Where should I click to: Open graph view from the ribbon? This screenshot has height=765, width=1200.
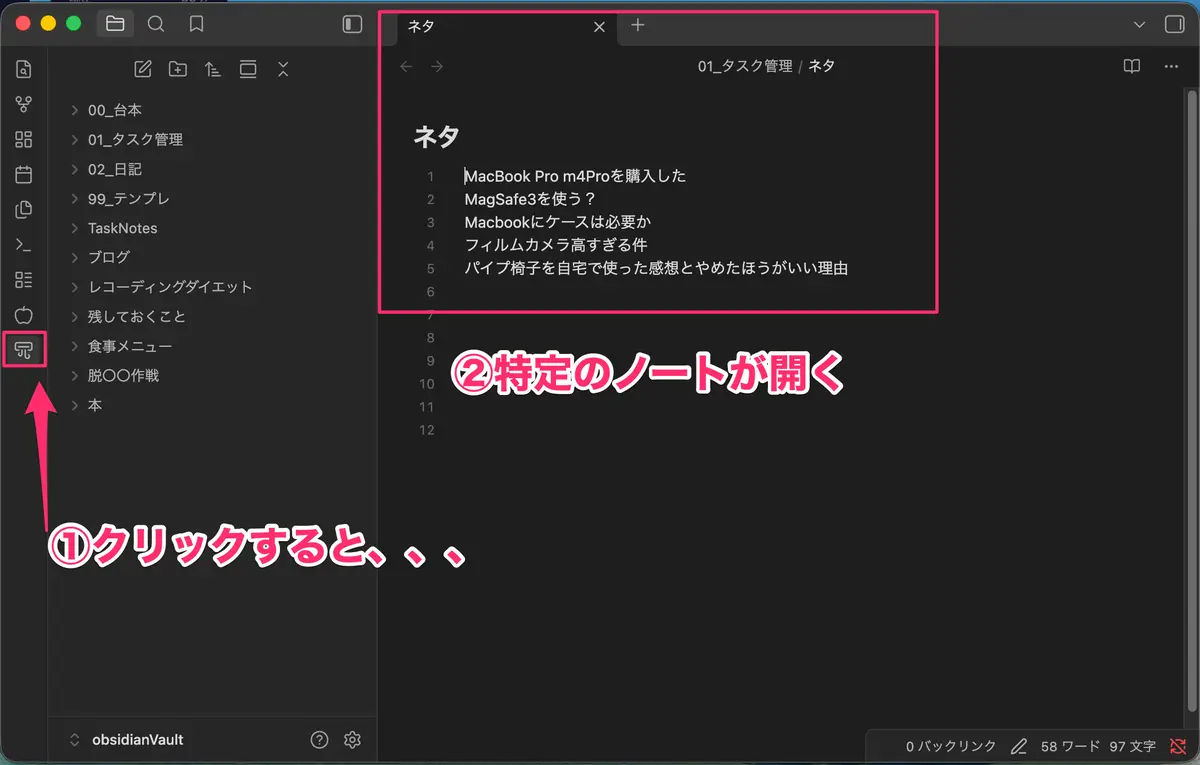[x=24, y=104]
